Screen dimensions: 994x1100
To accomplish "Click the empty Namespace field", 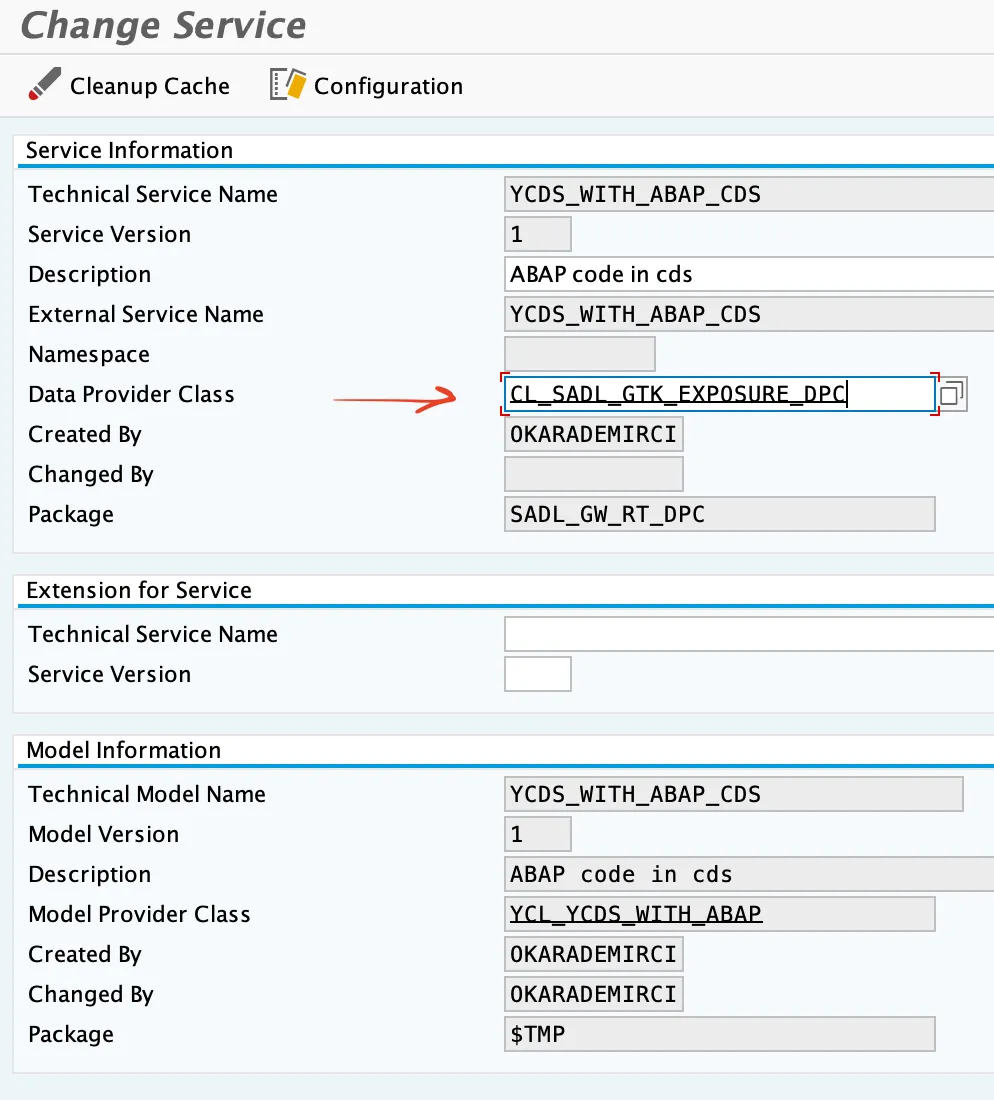I will point(580,354).
